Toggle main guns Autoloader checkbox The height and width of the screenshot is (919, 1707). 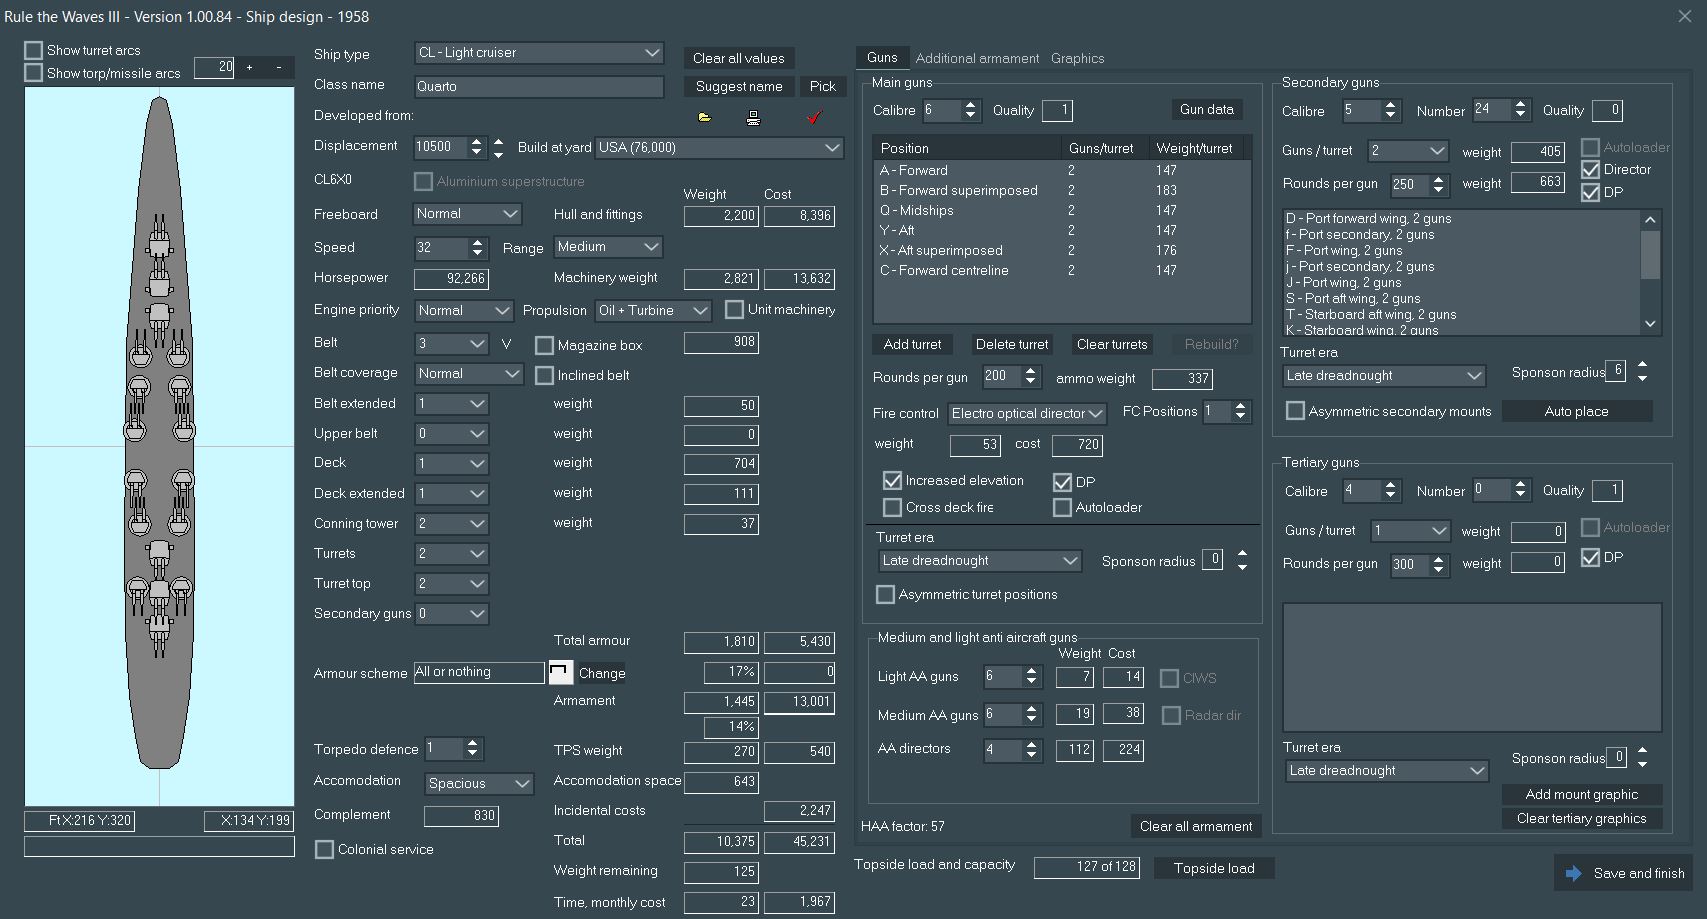tap(1063, 507)
